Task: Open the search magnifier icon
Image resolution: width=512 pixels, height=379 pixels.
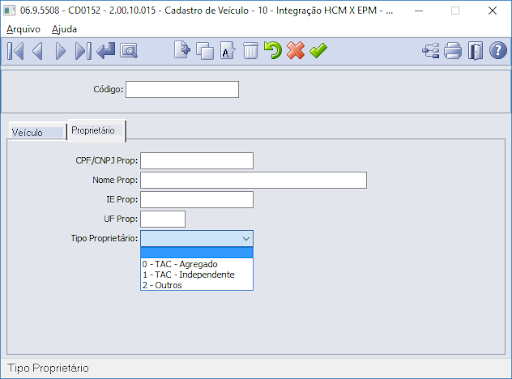Action: click(x=129, y=51)
